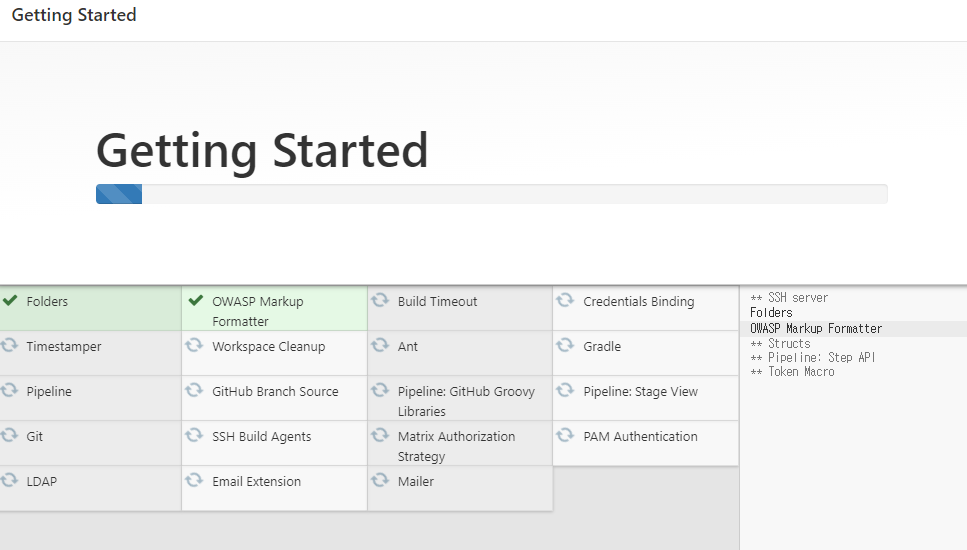Click the pending sync icon beside Pipeline plugin
Screen dimensions: 967x550
pos(9,390)
